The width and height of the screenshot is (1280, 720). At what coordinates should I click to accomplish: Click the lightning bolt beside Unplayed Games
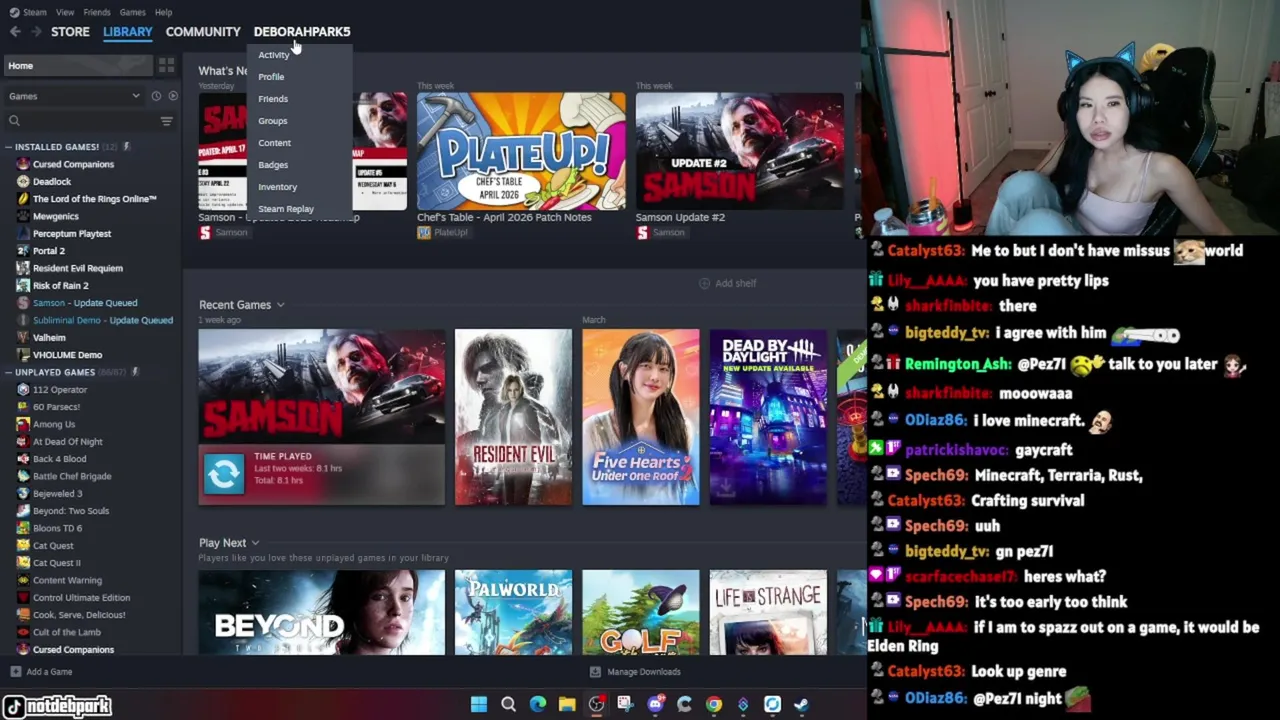(135, 372)
